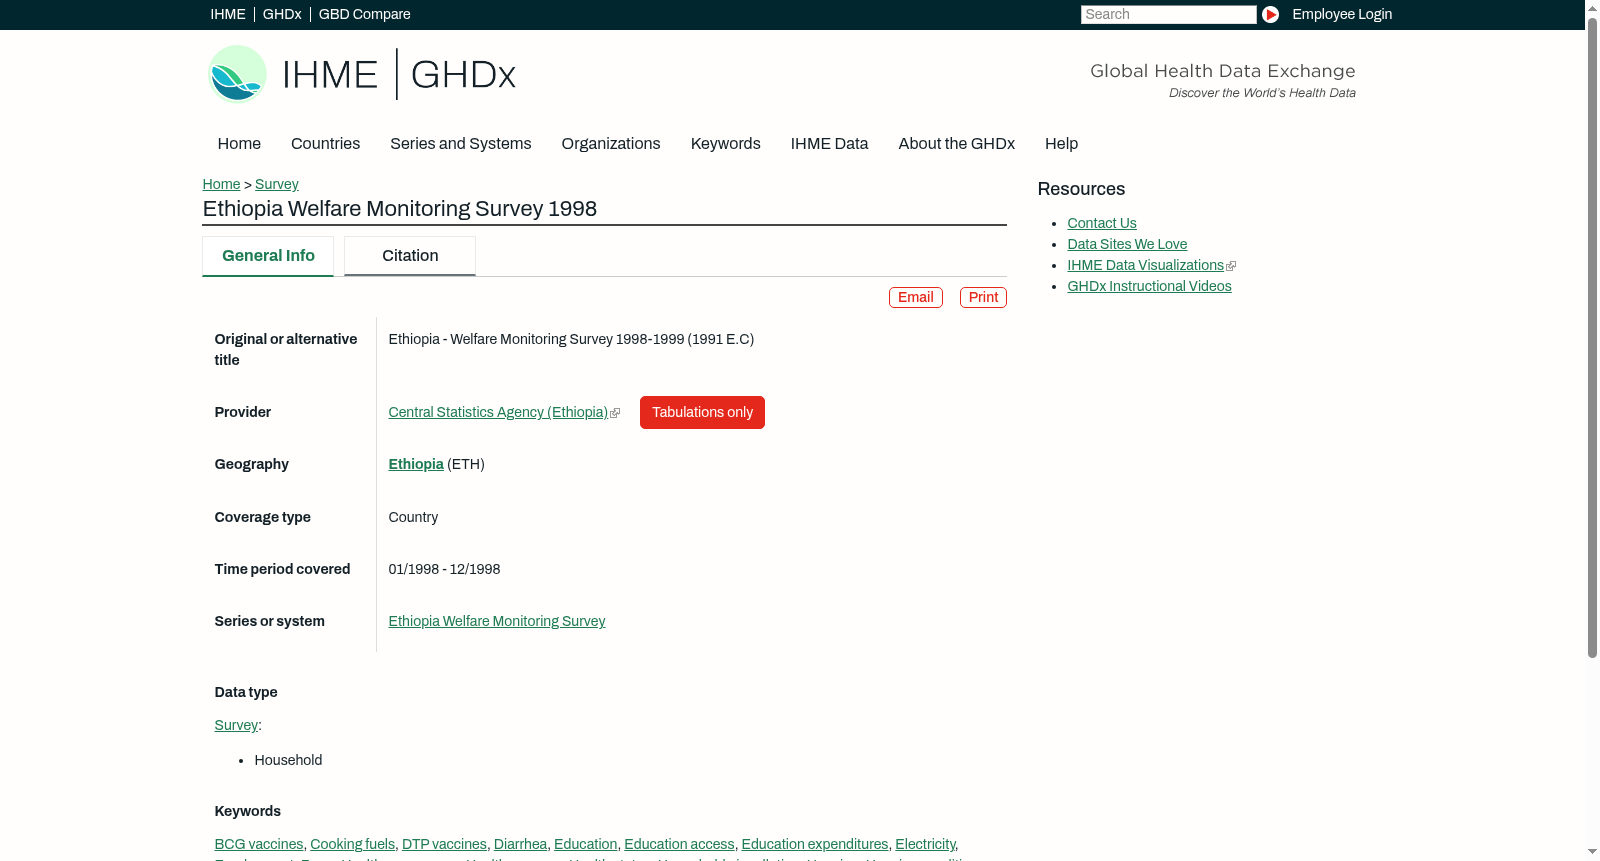Viewport: 1600px width, 861px height.
Task: Open the DTP vaccines keyword
Action: click(x=444, y=844)
